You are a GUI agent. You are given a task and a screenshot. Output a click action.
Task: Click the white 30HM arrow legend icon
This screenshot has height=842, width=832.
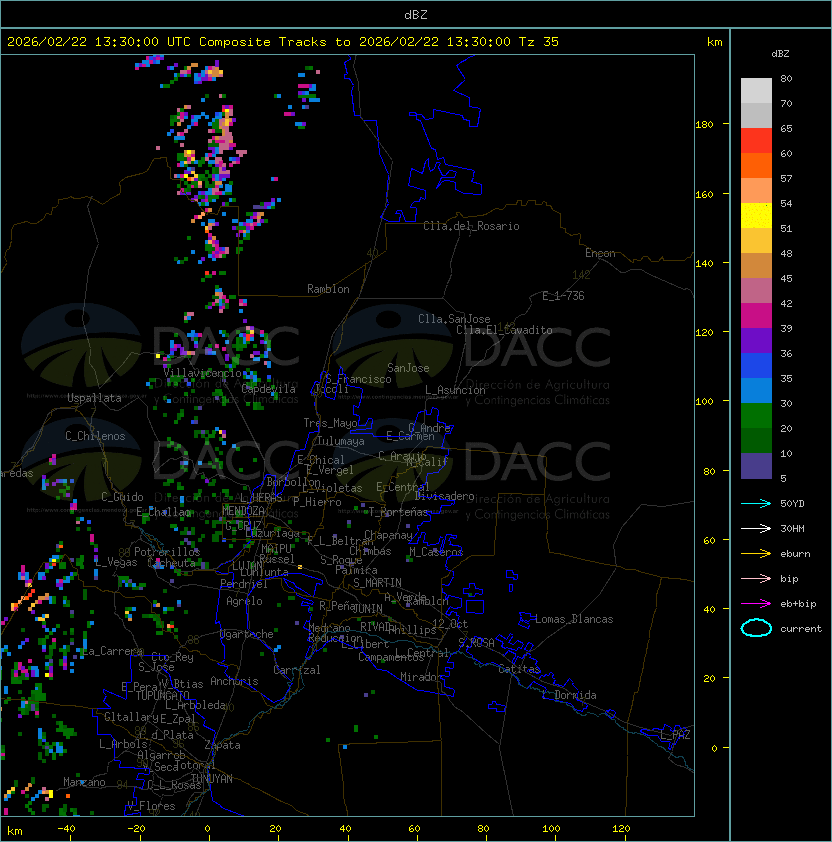756,528
